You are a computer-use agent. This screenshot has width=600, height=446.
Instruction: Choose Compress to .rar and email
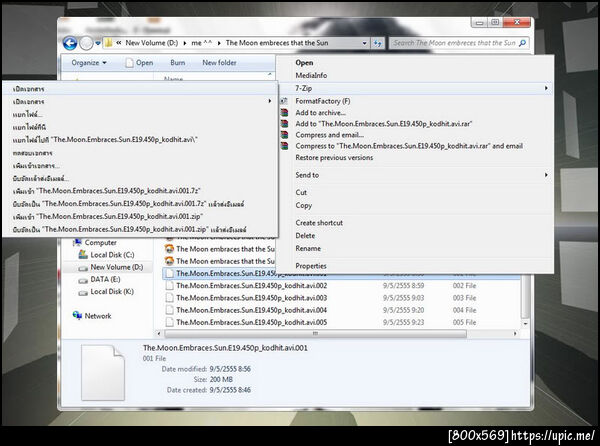[414, 146]
